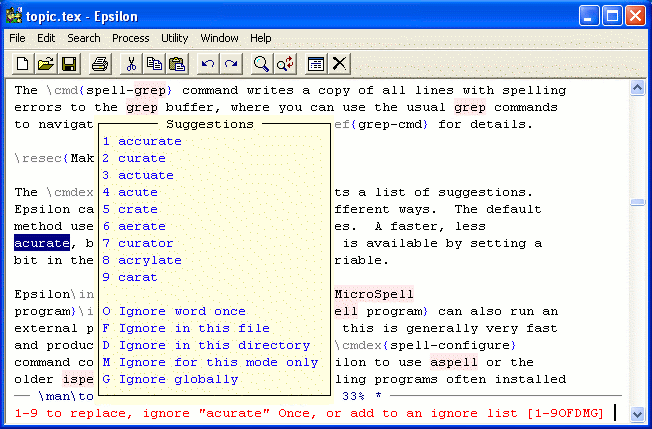Click the vertical scrollbar up arrow

click(x=637, y=89)
